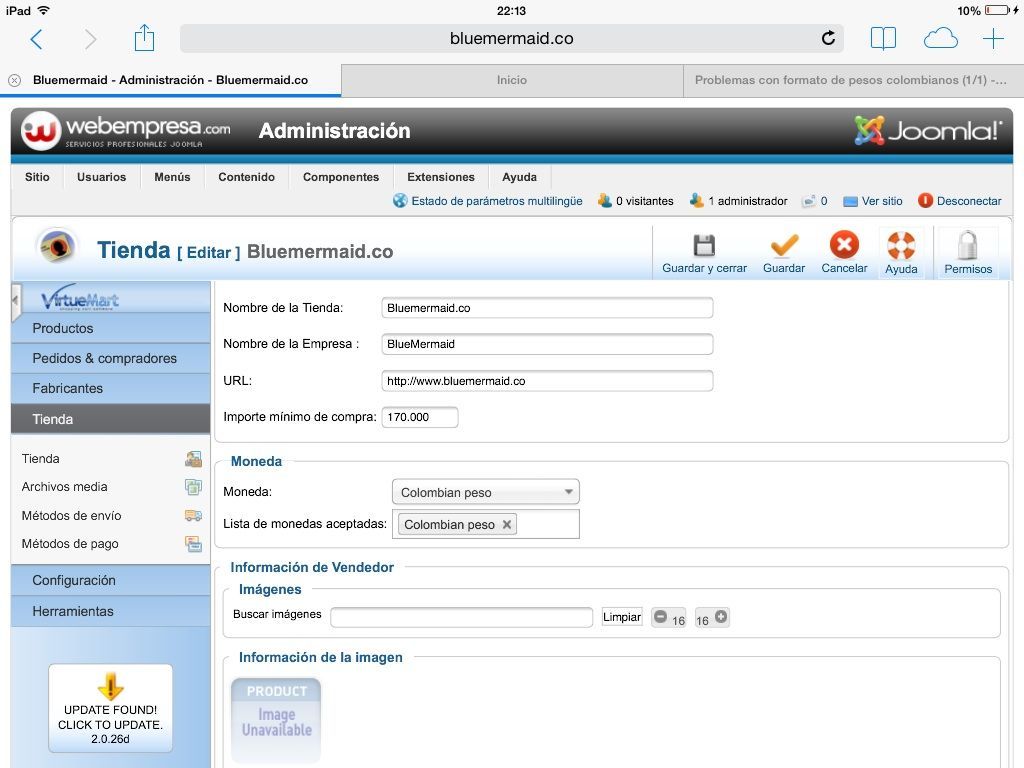The height and width of the screenshot is (768, 1024).
Task: Close the Bluemermaid Administración tab
Action: pos(14,80)
